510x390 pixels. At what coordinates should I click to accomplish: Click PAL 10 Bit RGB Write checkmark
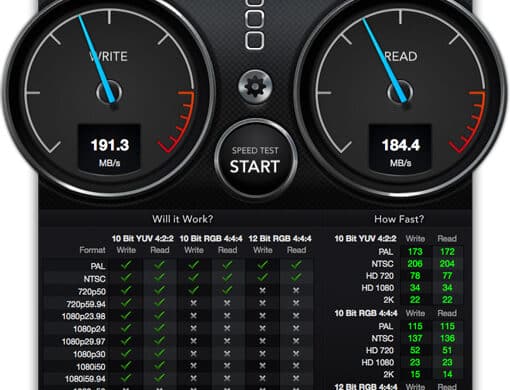click(x=194, y=265)
